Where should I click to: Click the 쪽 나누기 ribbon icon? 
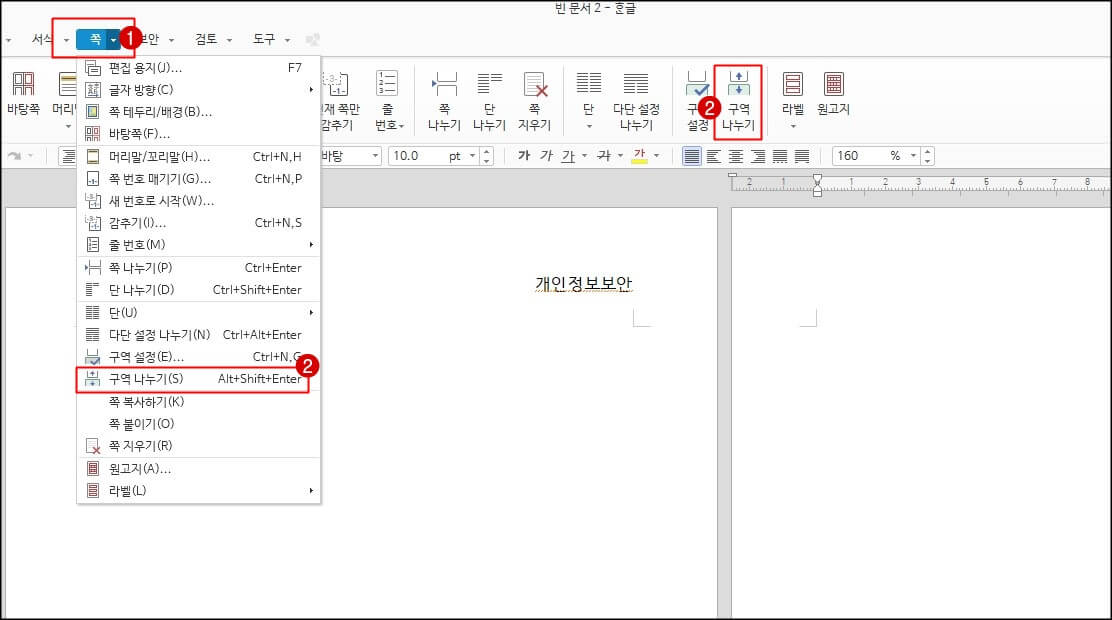tap(445, 100)
